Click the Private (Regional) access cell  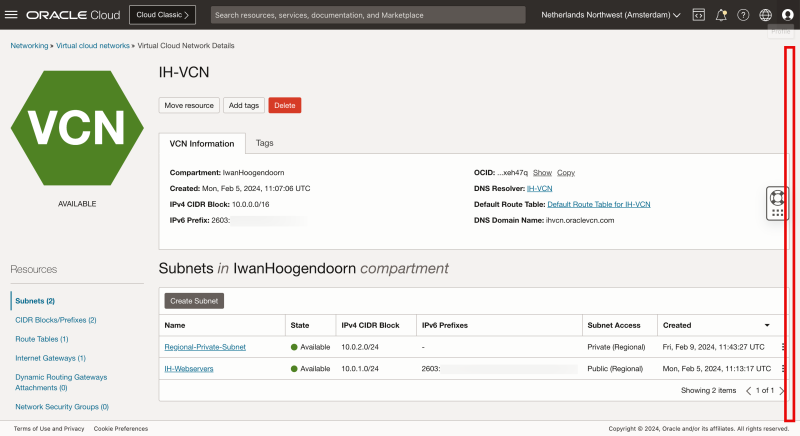point(616,347)
